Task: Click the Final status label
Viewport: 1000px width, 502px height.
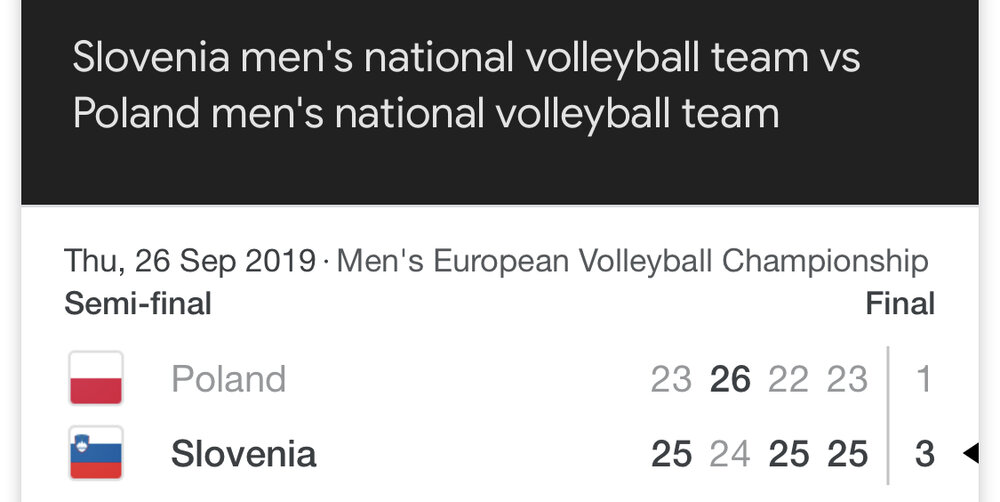Action: point(900,304)
